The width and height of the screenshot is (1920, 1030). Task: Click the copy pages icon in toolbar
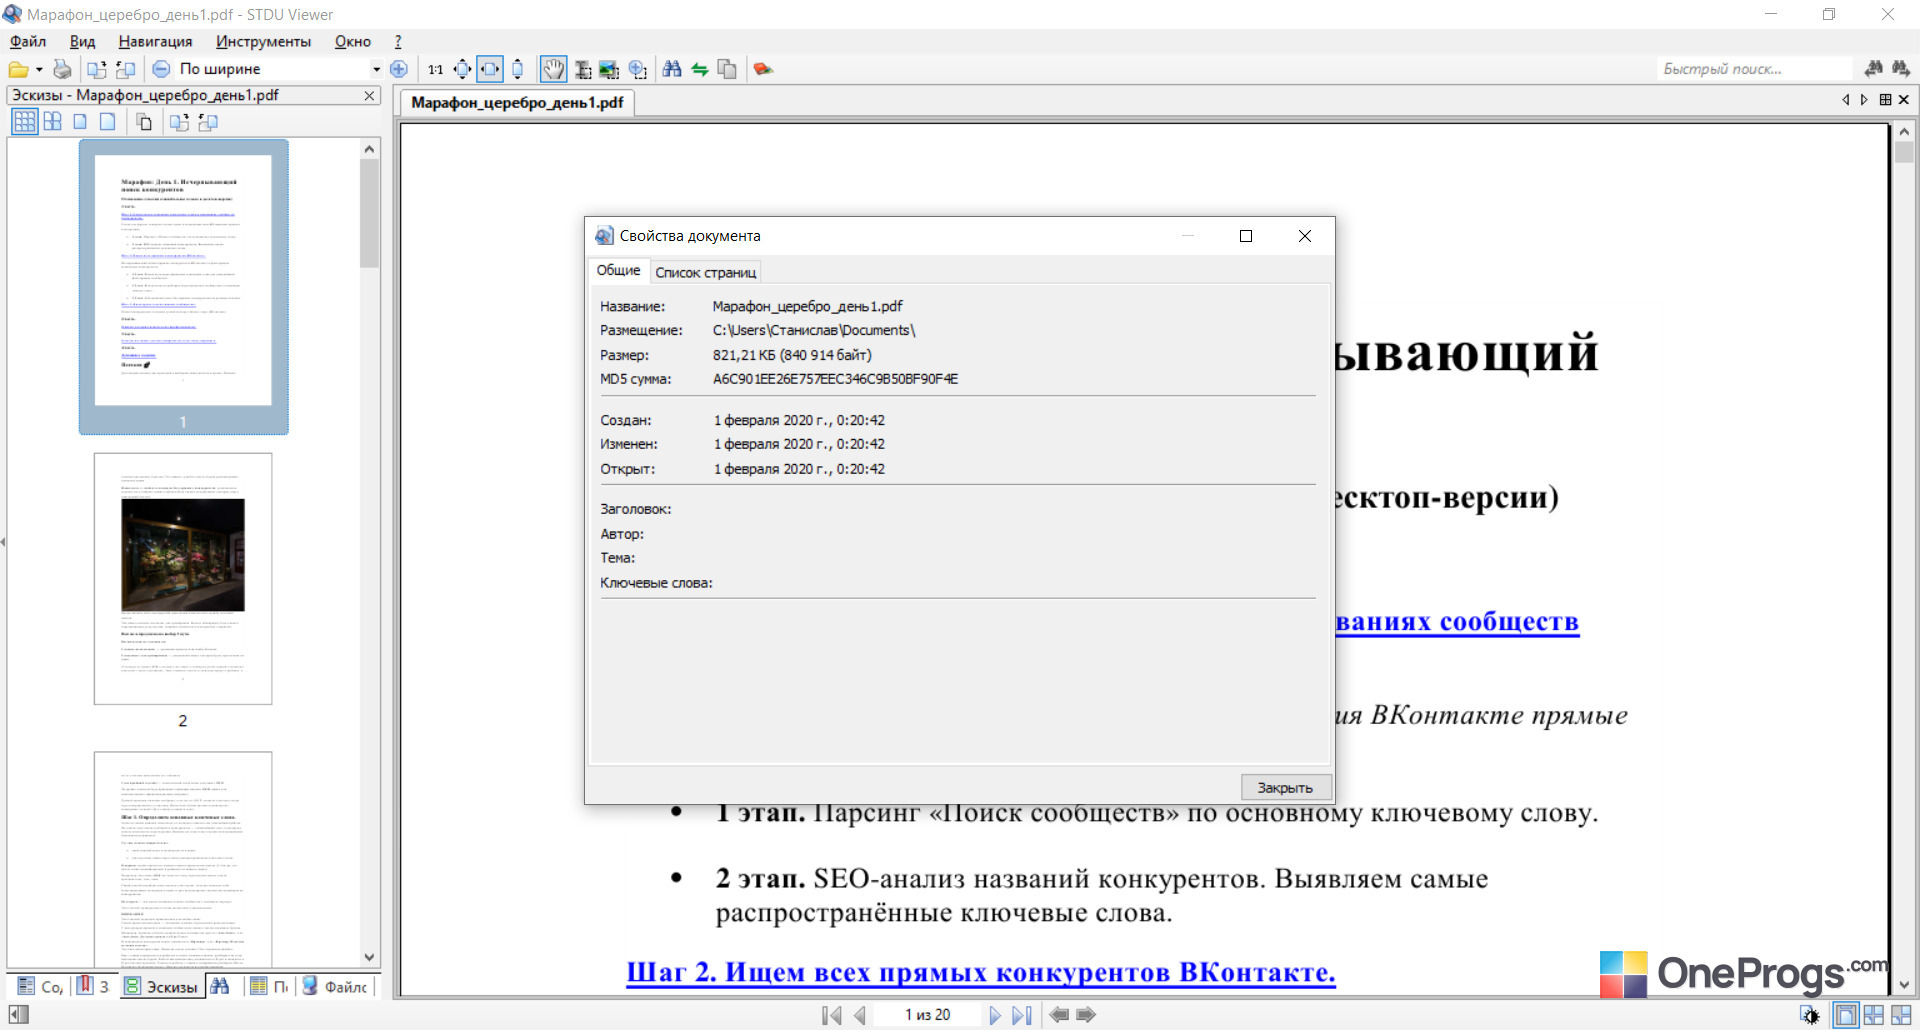pyautogui.click(x=727, y=69)
